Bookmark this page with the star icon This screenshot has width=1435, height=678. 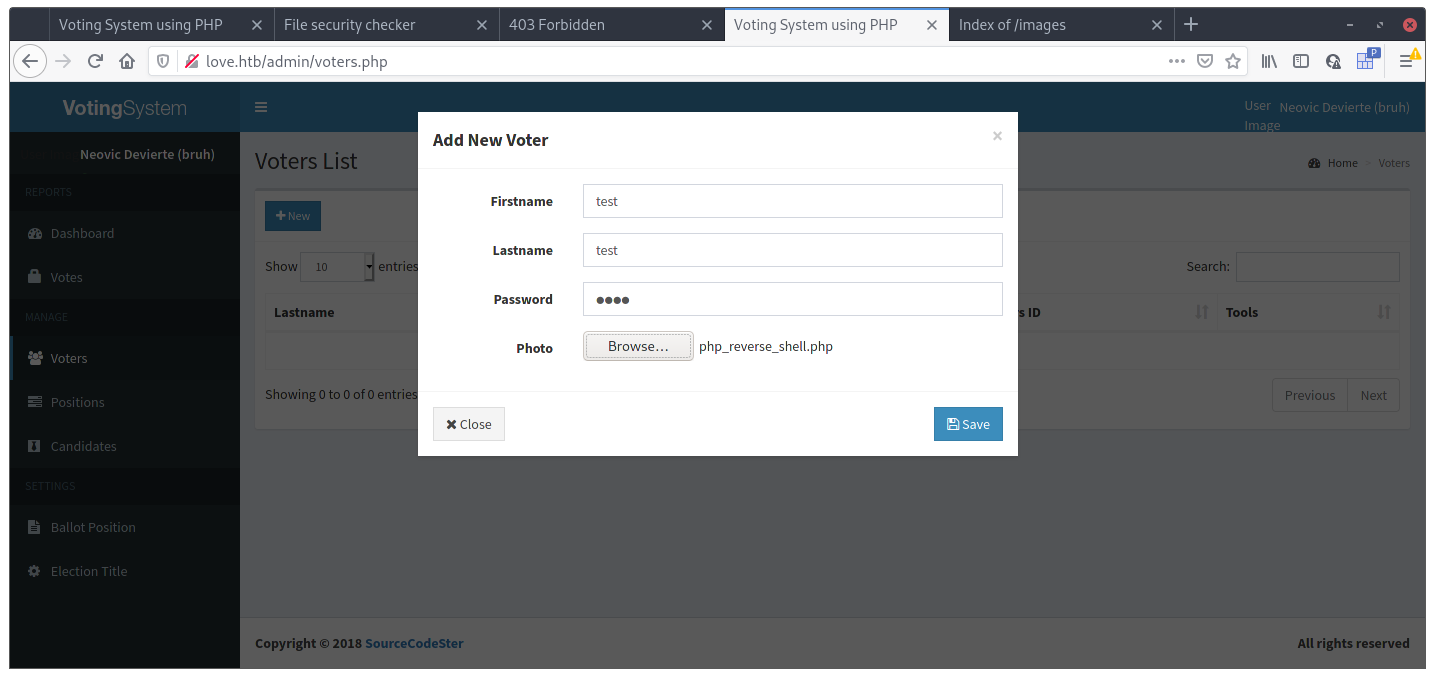click(x=1233, y=61)
